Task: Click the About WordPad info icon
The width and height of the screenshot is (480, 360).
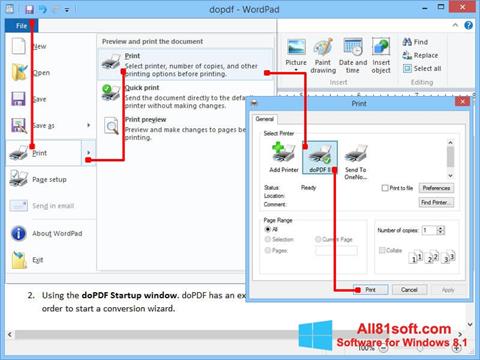Action: [19, 233]
